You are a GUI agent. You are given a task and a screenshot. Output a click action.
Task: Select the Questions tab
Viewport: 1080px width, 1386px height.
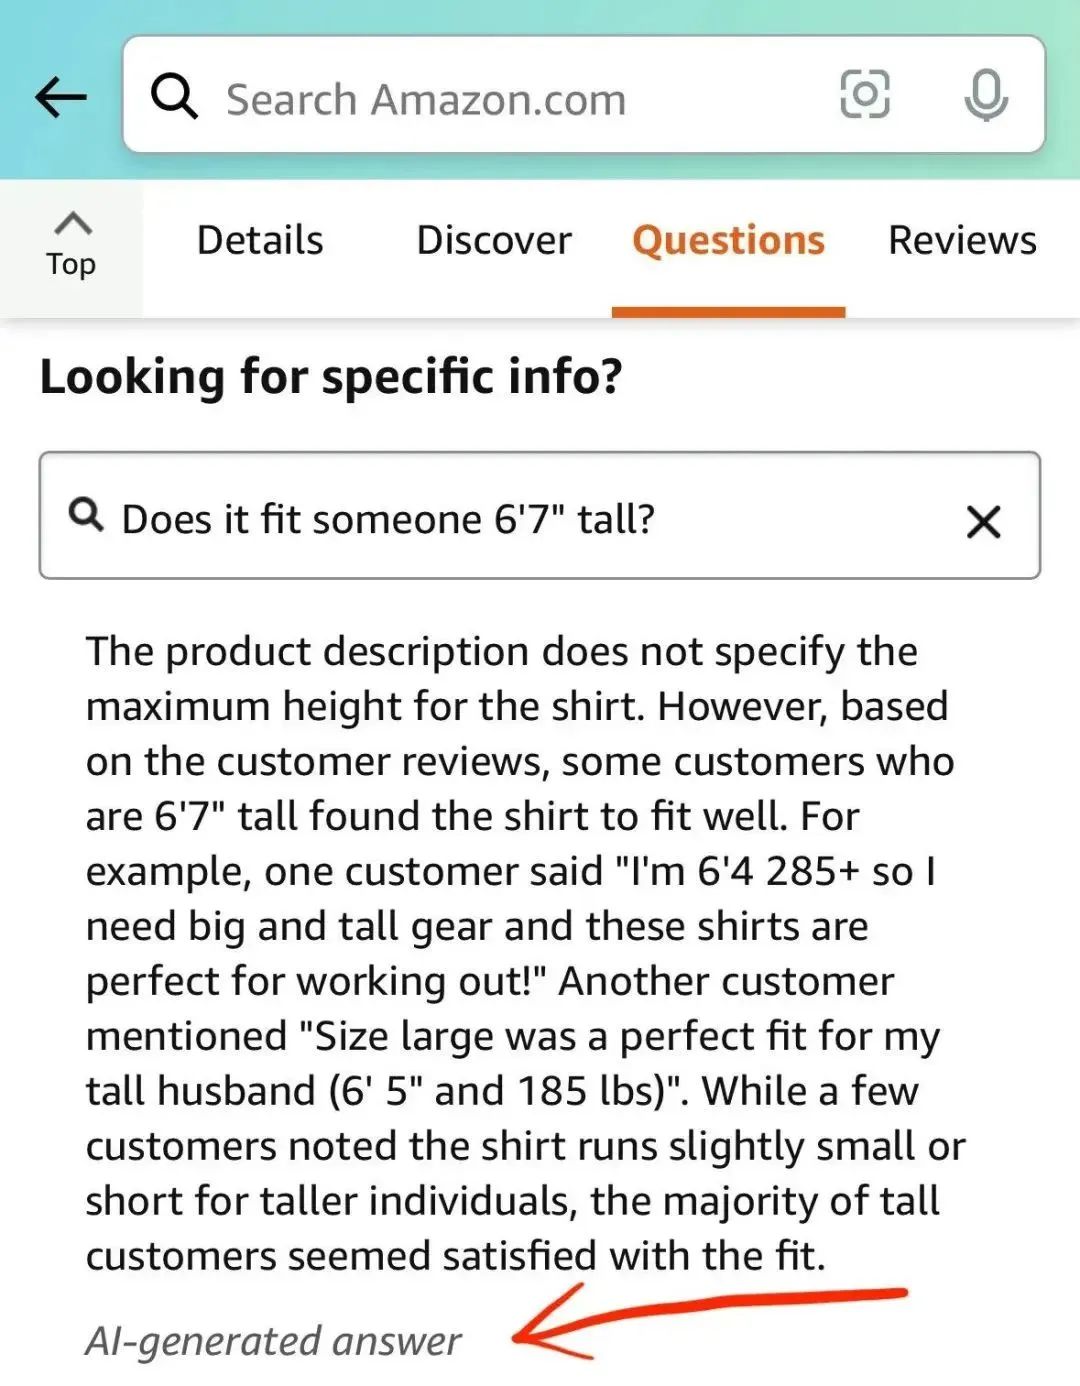(728, 240)
